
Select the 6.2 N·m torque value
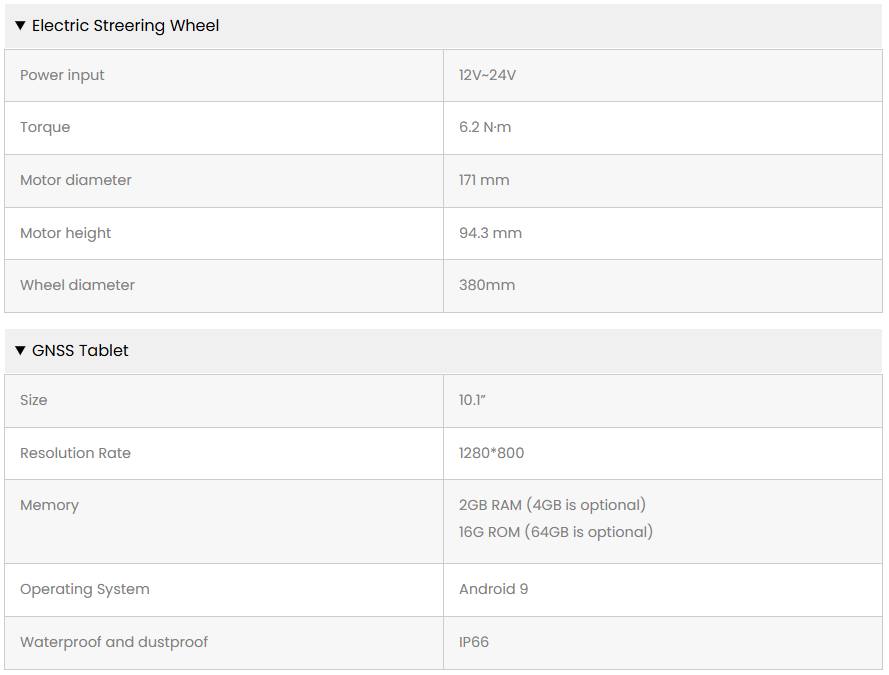click(x=485, y=128)
